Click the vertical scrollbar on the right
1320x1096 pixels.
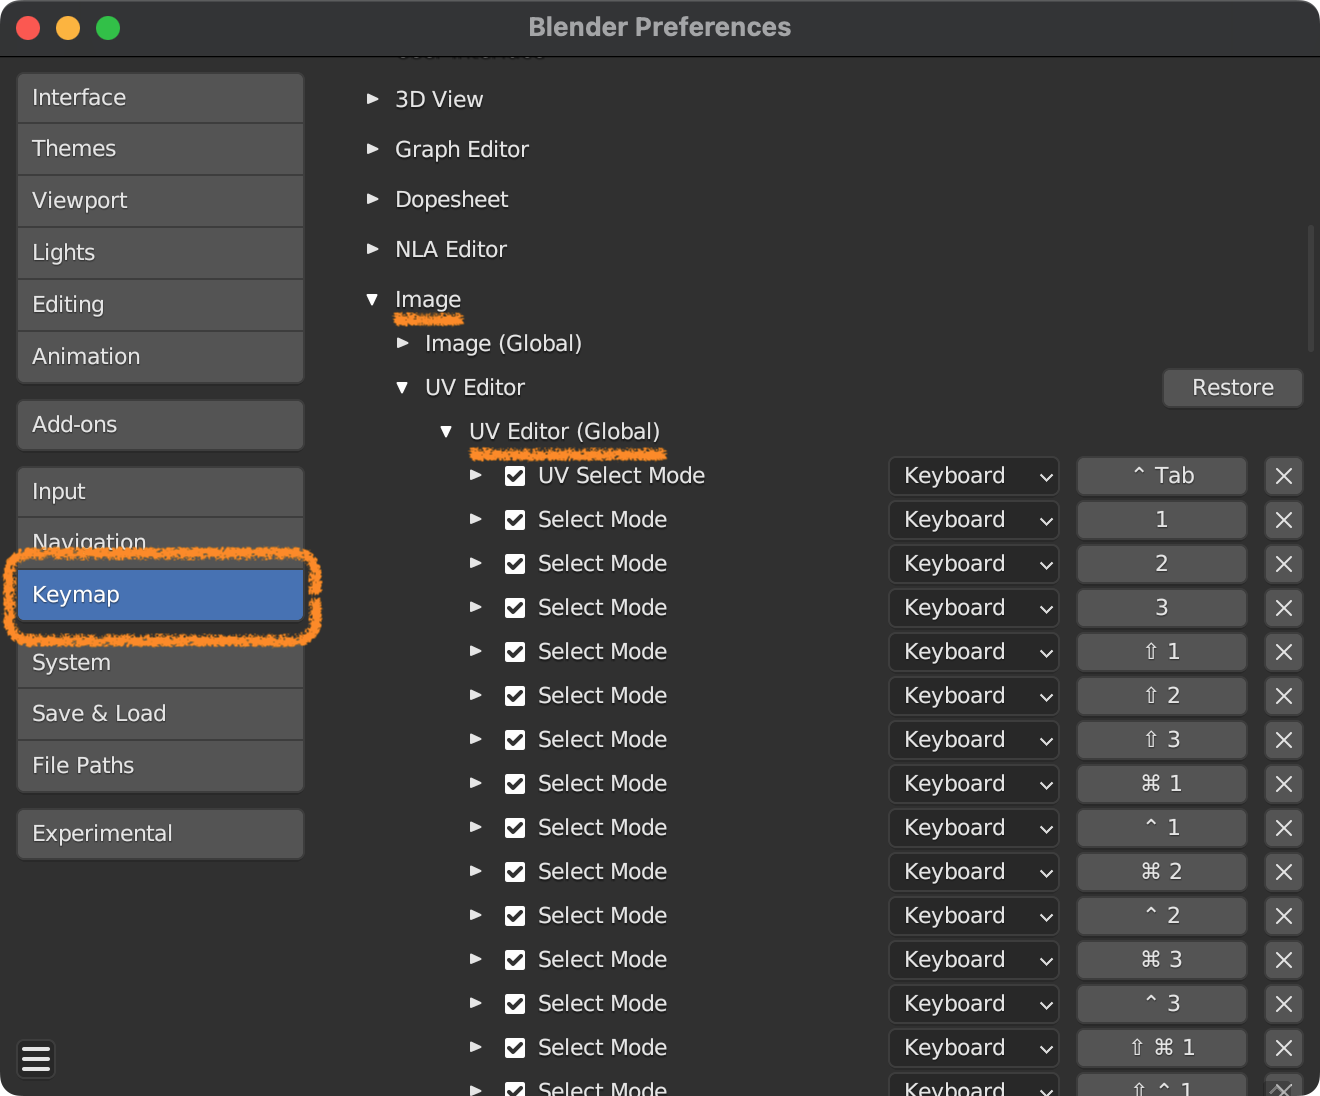(x=1311, y=290)
